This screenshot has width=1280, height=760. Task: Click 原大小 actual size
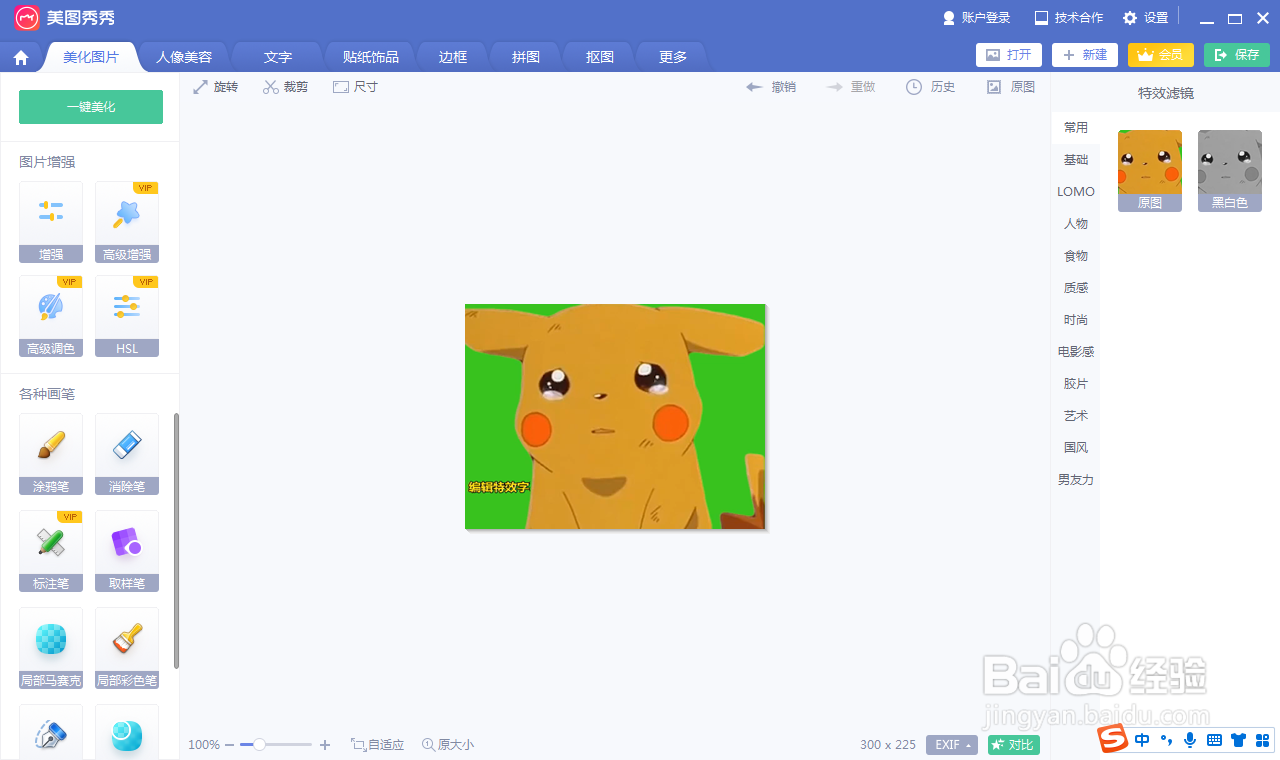448,745
